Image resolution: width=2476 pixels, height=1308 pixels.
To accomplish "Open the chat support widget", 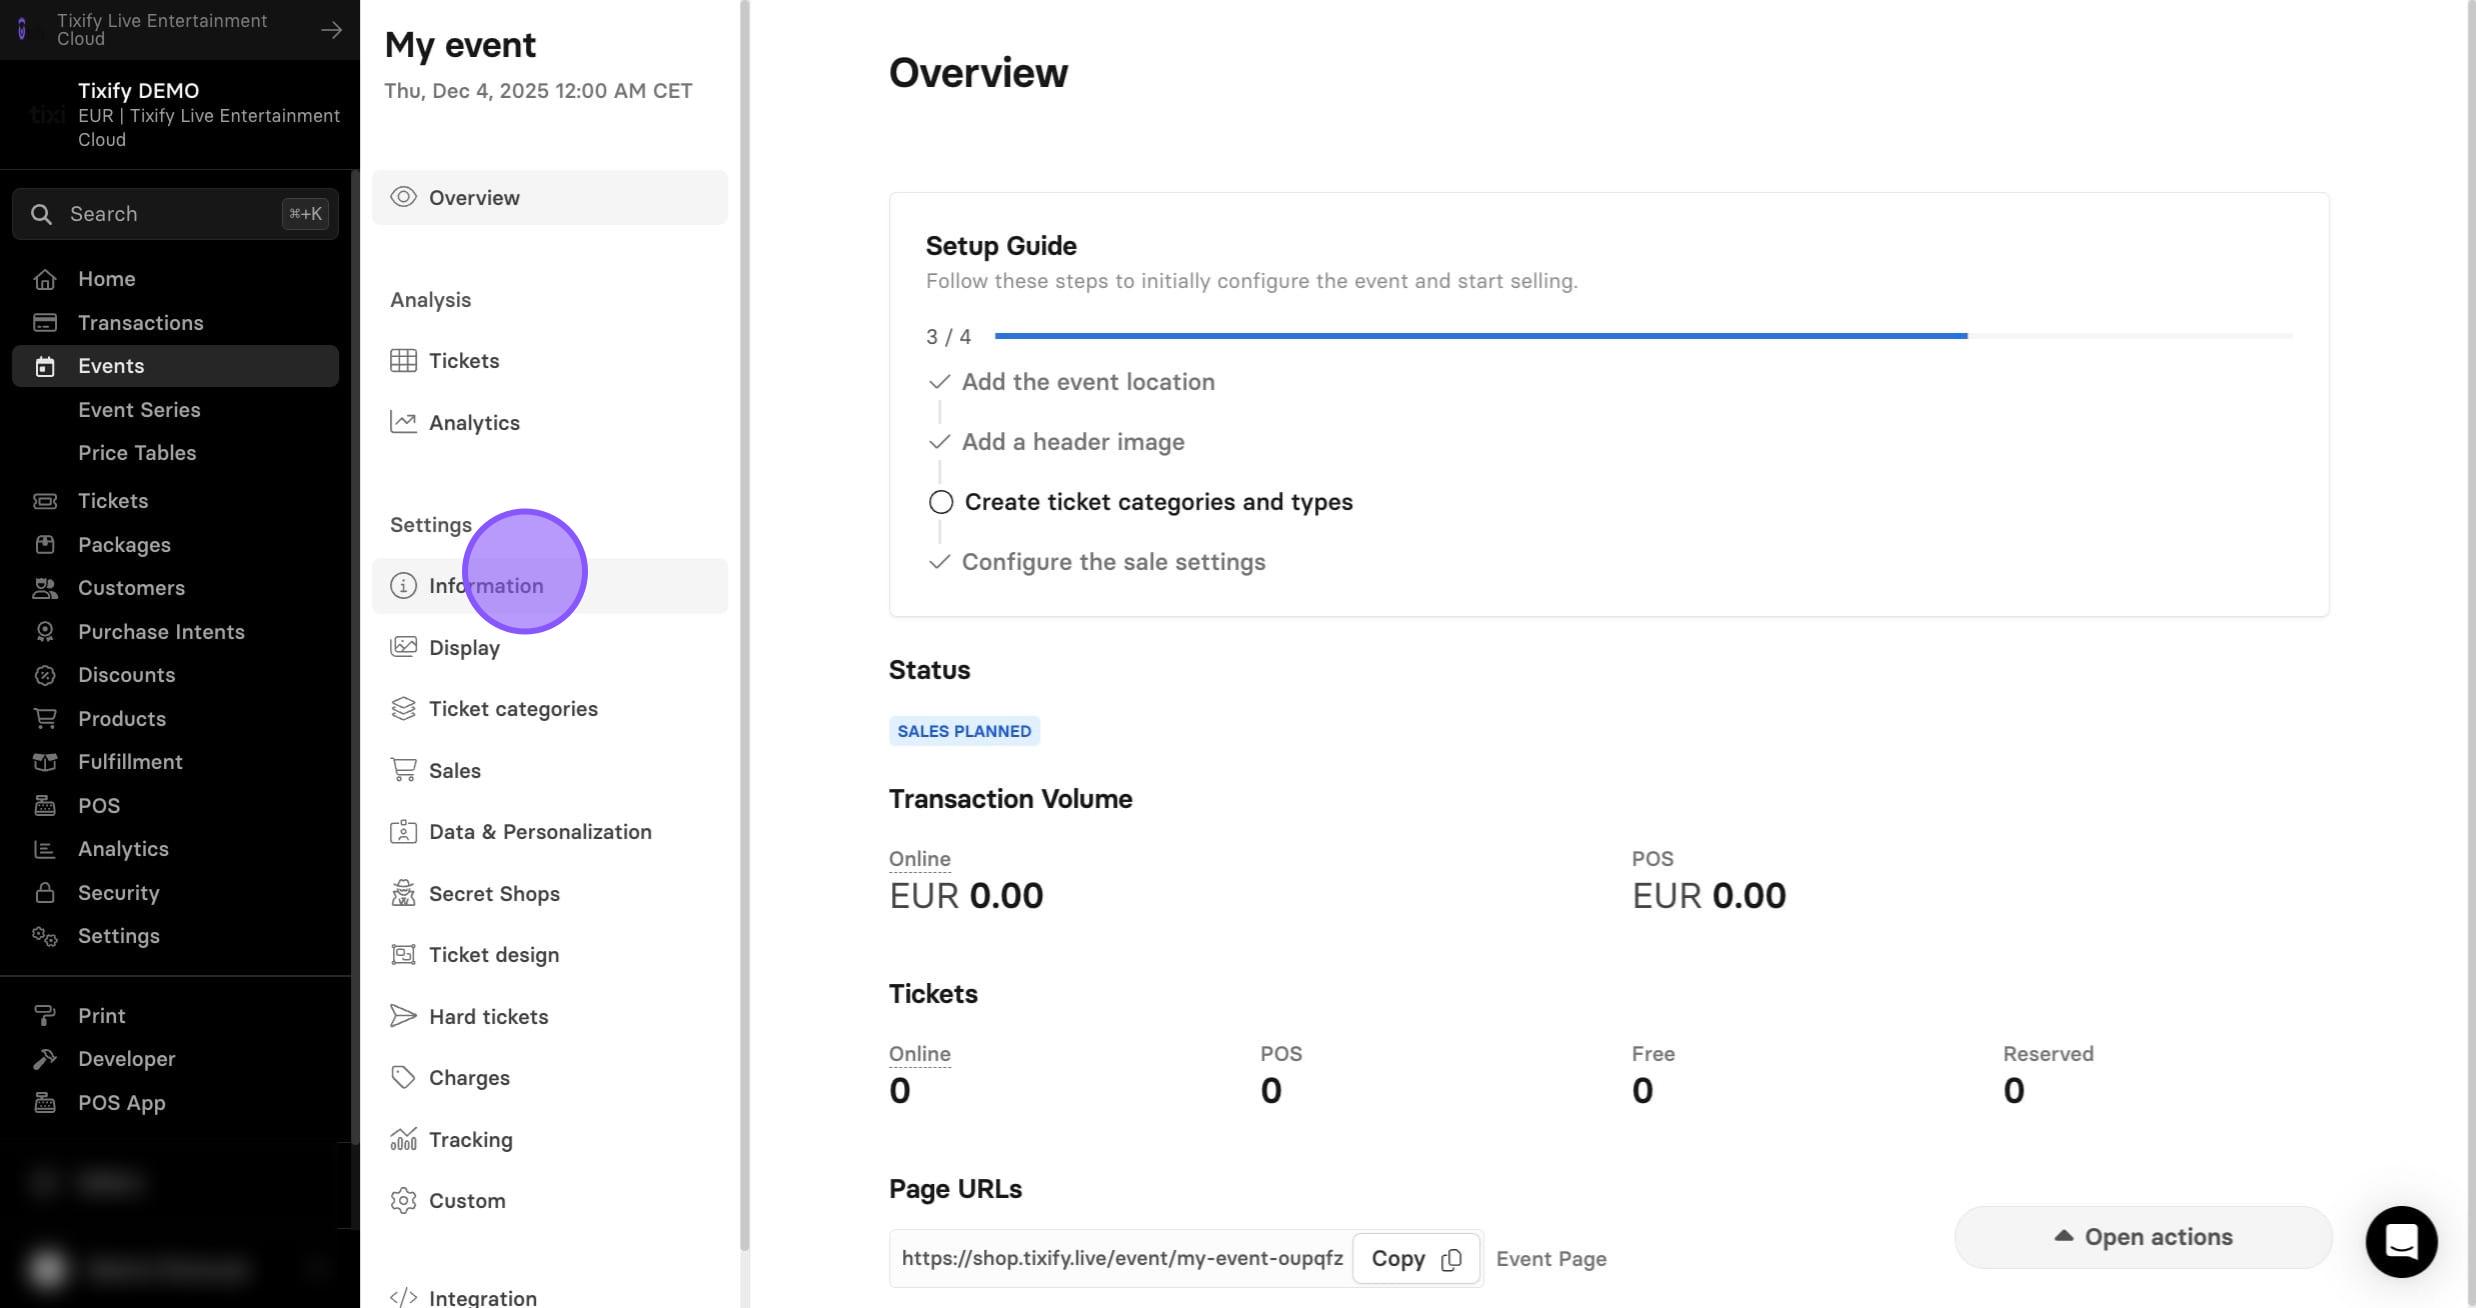I will [x=2401, y=1242].
